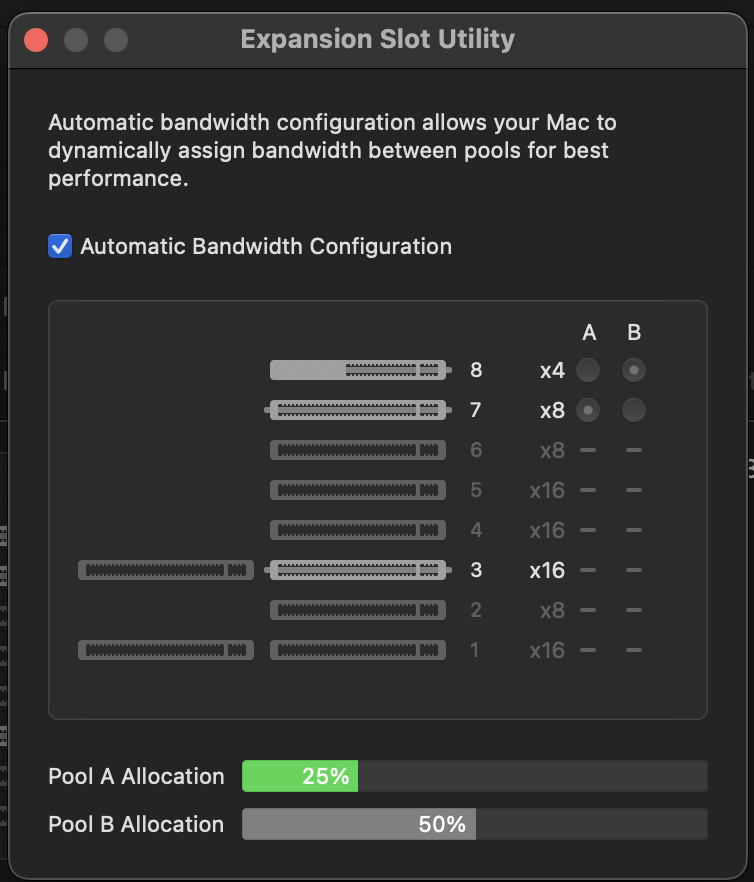
Task: Select Pool A radio for slot 7
Action: (588, 410)
